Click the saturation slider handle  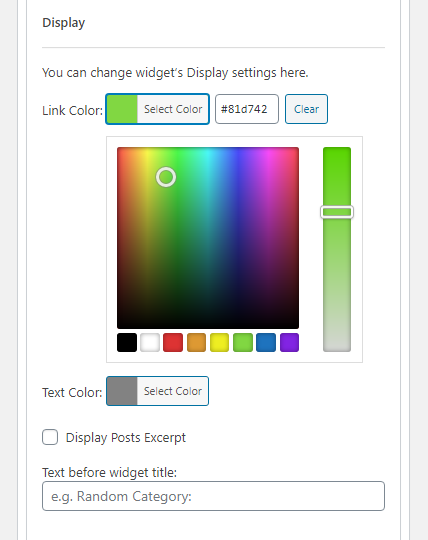coord(337,212)
